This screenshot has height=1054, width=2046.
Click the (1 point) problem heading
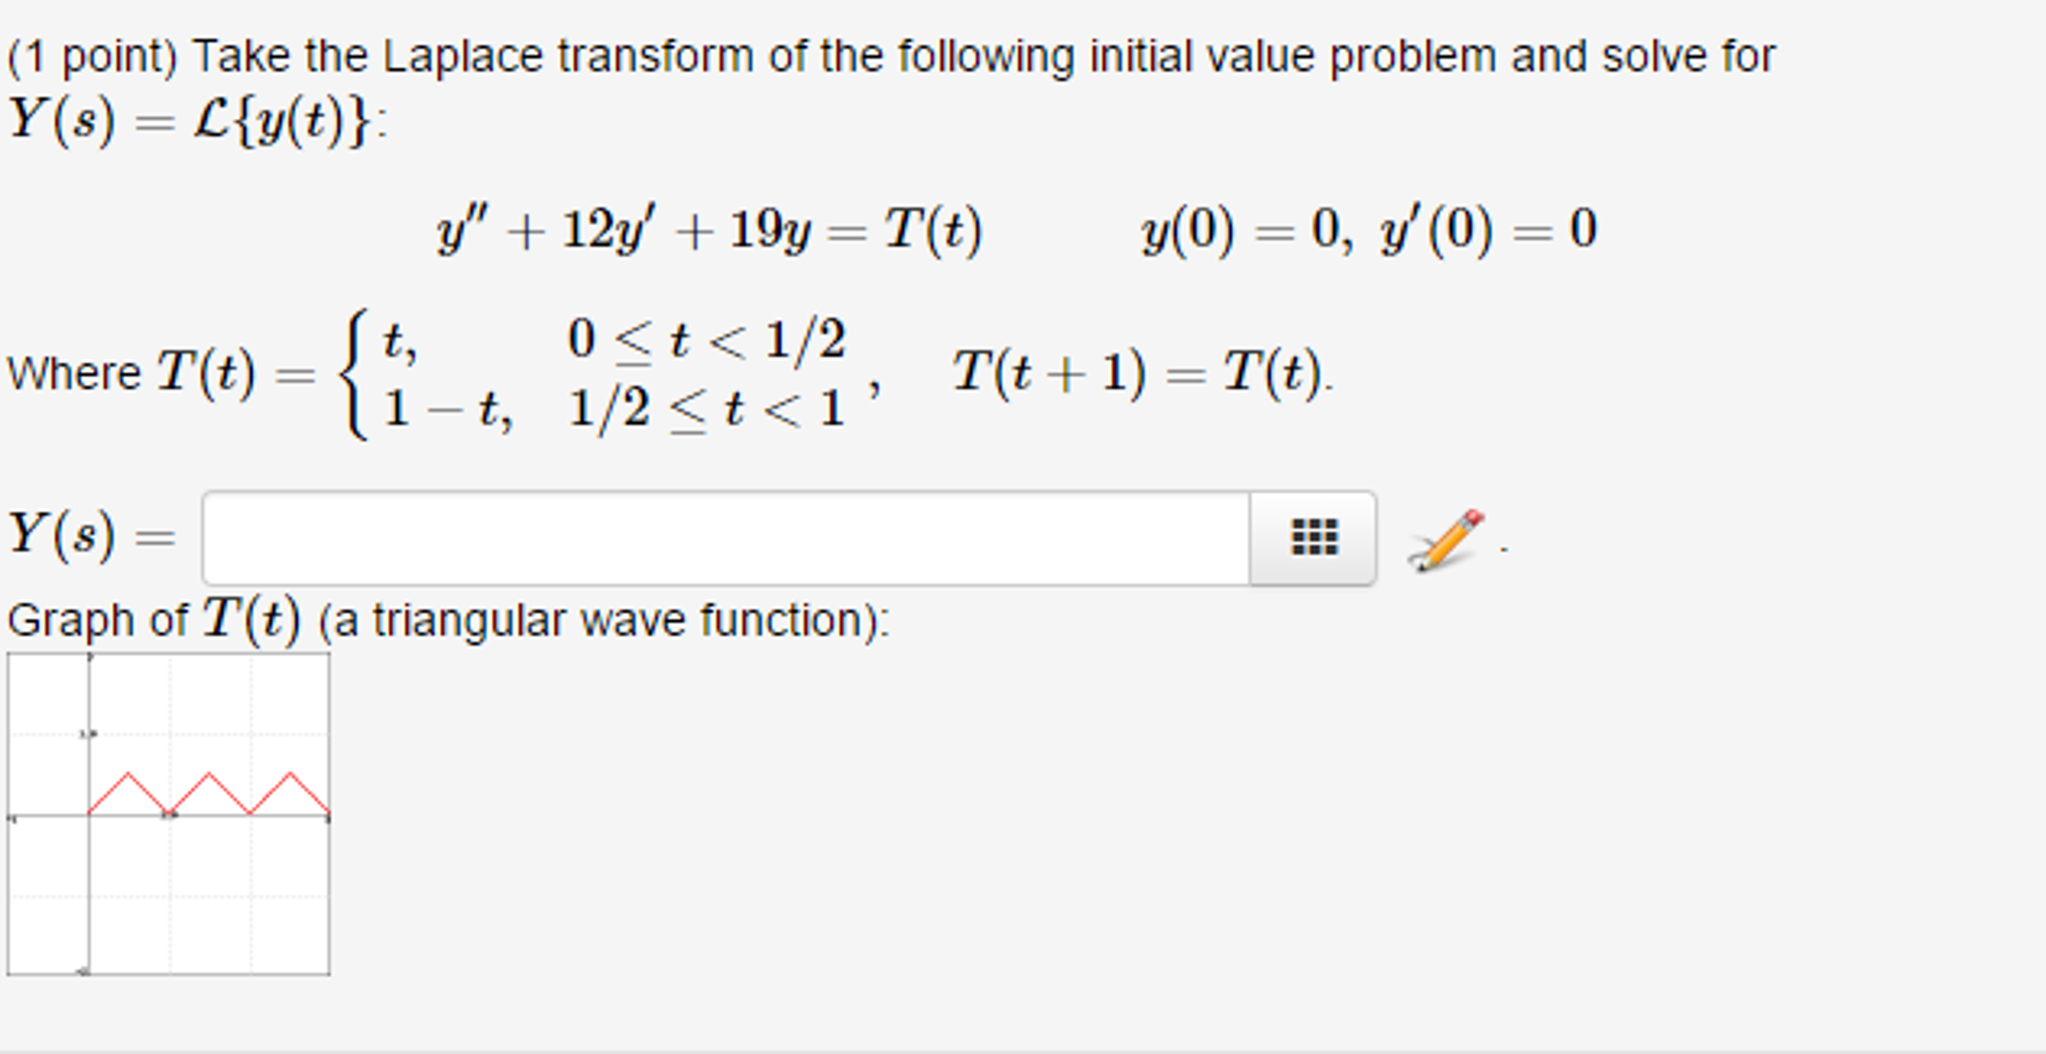pyautogui.click(x=97, y=55)
